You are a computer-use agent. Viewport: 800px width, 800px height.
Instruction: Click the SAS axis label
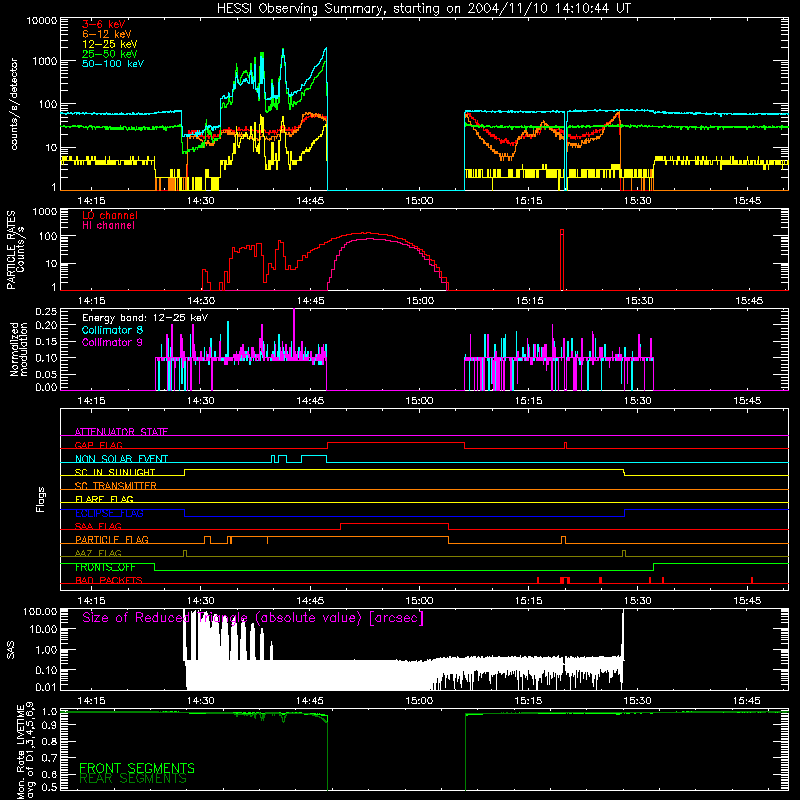11,650
